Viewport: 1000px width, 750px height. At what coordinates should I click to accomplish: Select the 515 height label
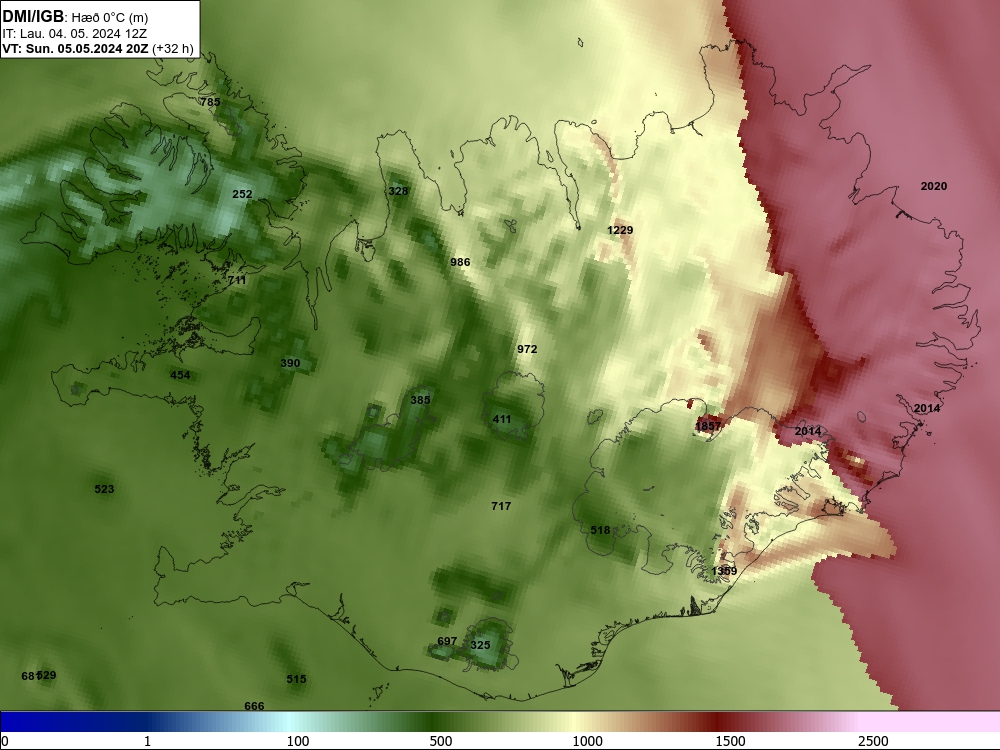point(296,679)
